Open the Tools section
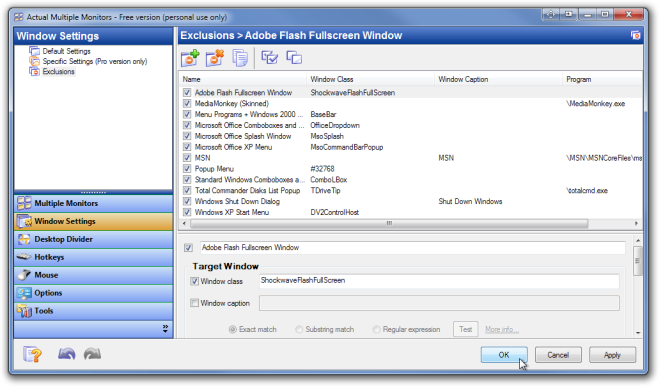 click(x=93, y=311)
